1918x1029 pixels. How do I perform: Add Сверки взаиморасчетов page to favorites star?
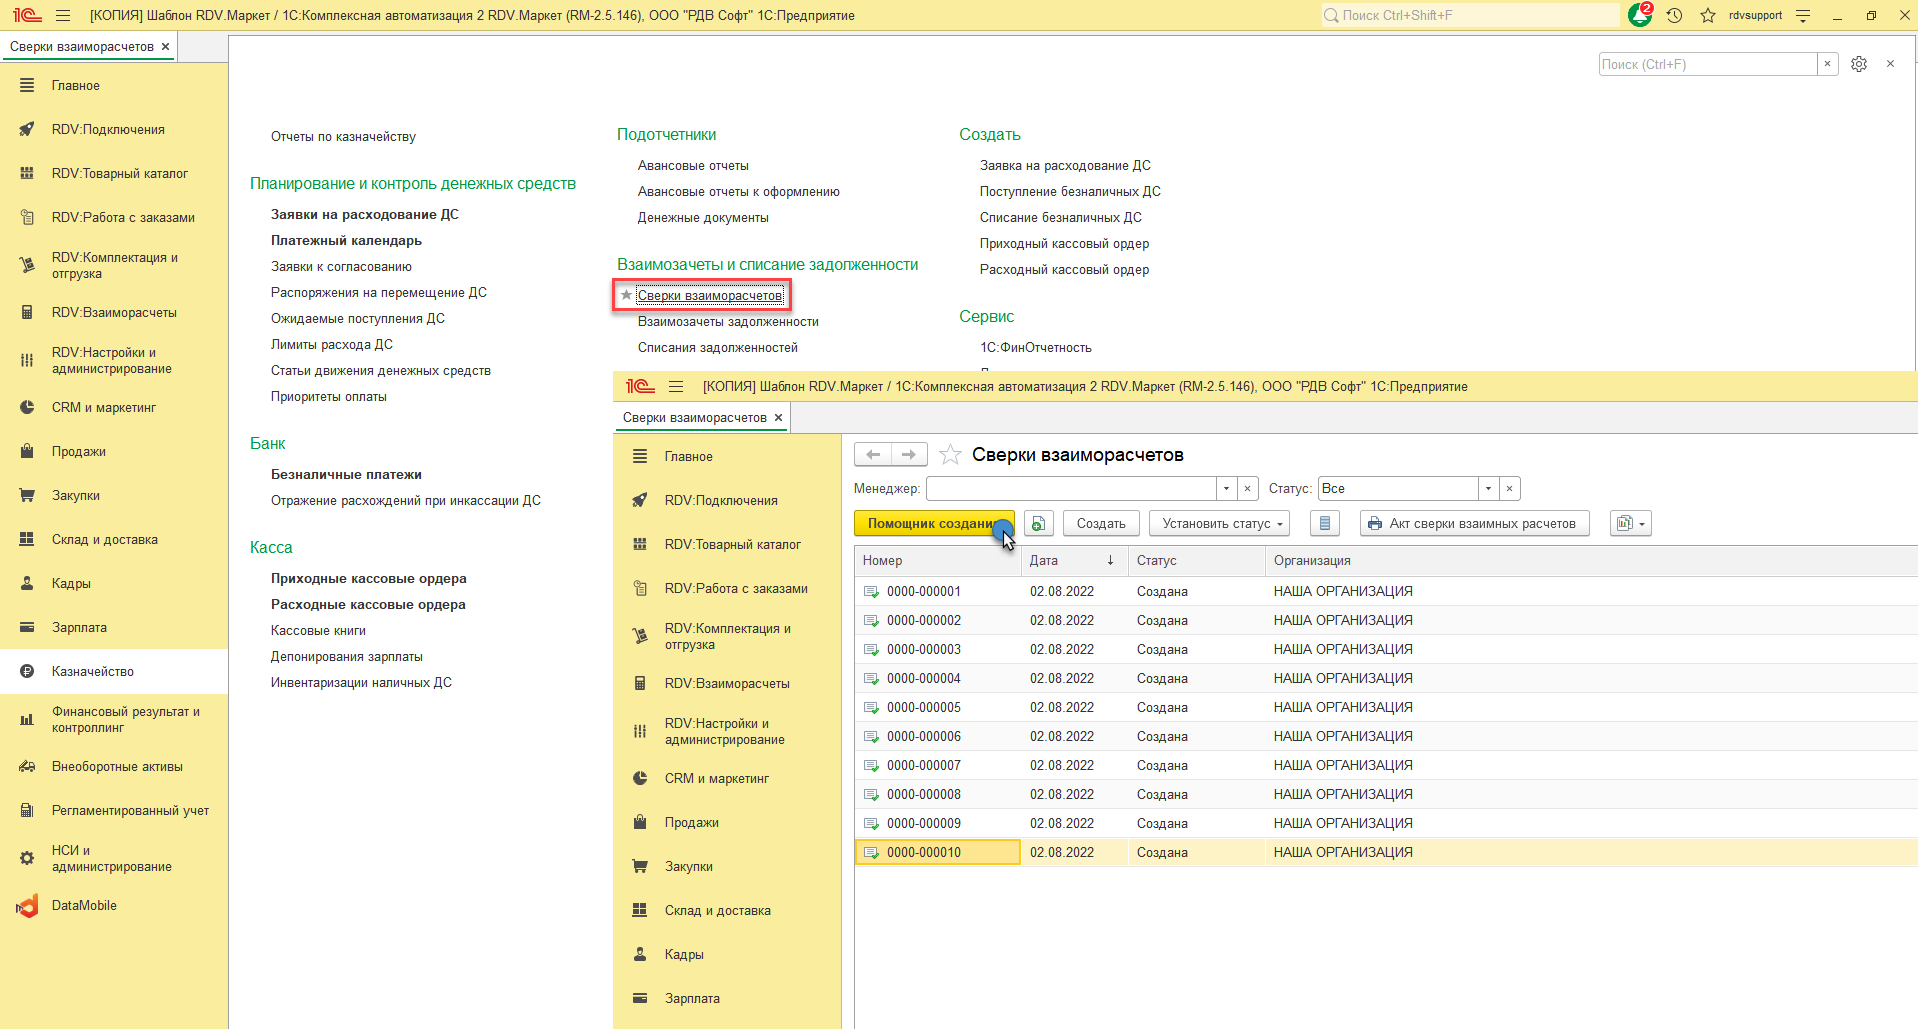coord(951,455)
